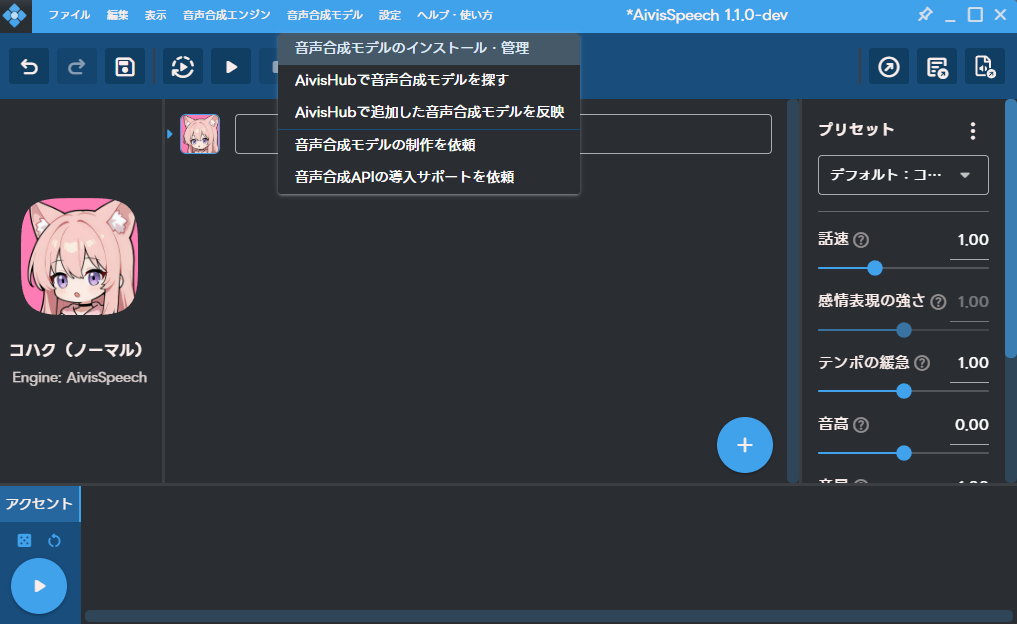Play audio from the top toolbar
The width and height of the screenshot is (1017, 624).
[231, 66]
